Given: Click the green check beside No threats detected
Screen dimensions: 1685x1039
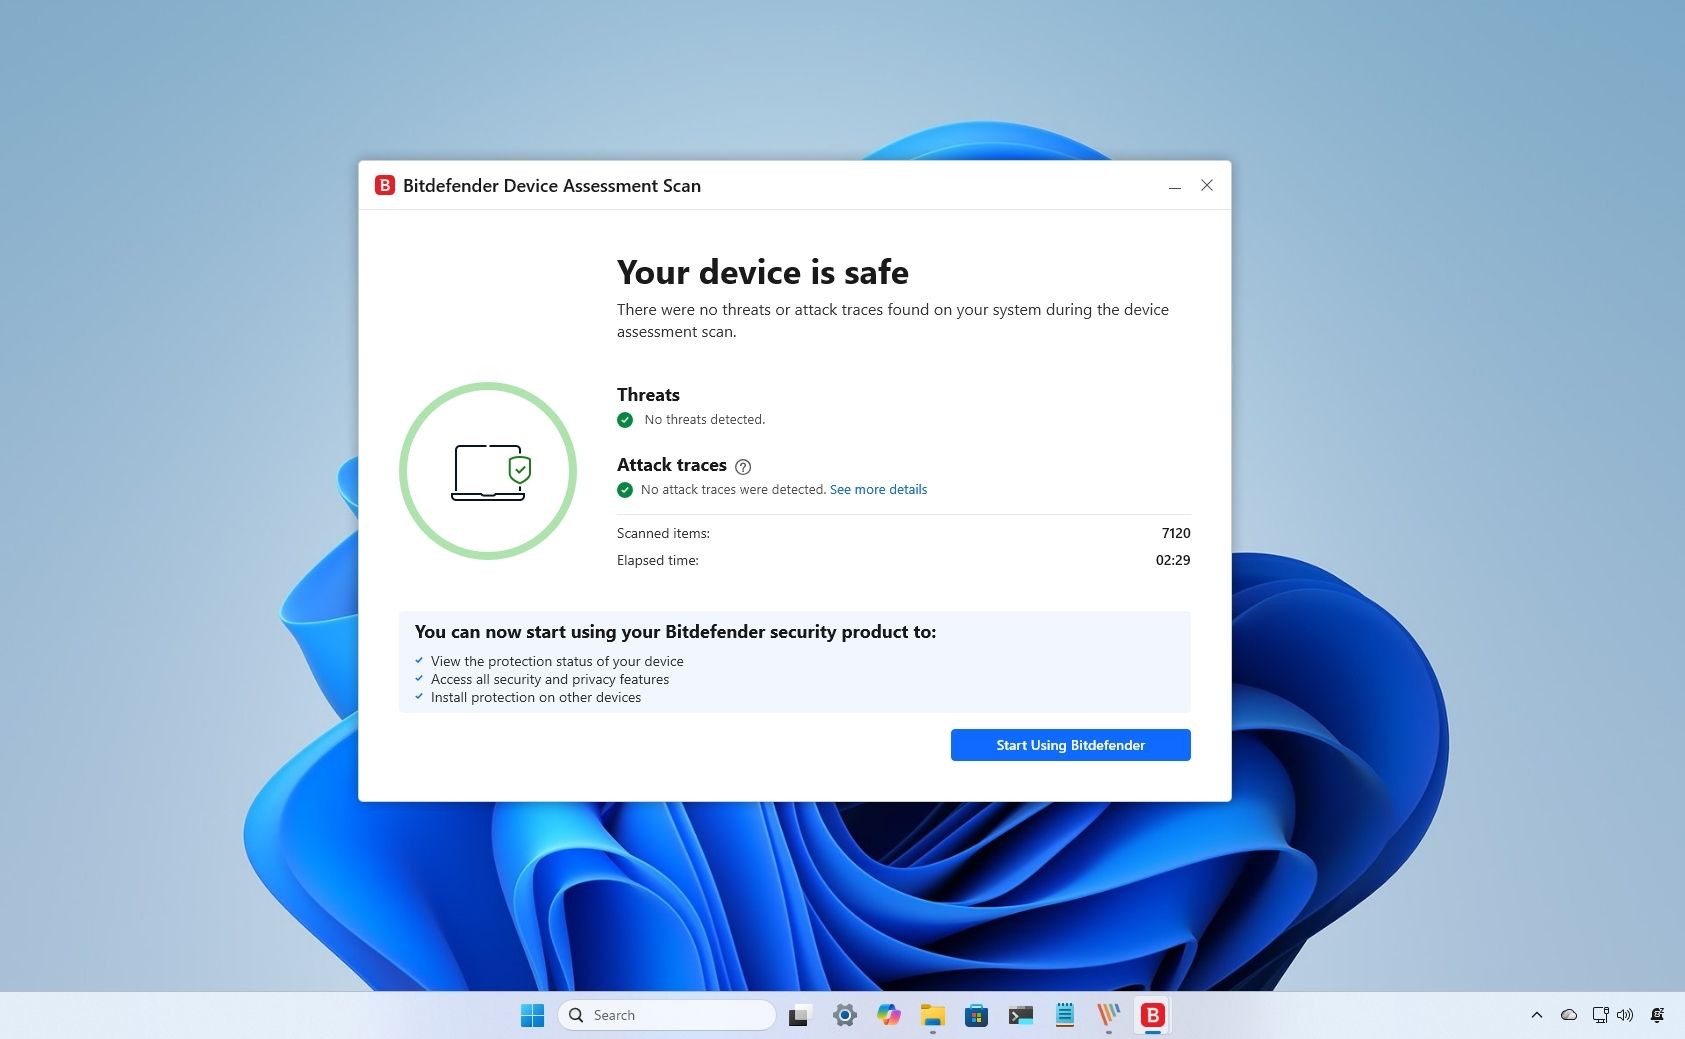Looking at the screenshot, I should click(625, 420).
